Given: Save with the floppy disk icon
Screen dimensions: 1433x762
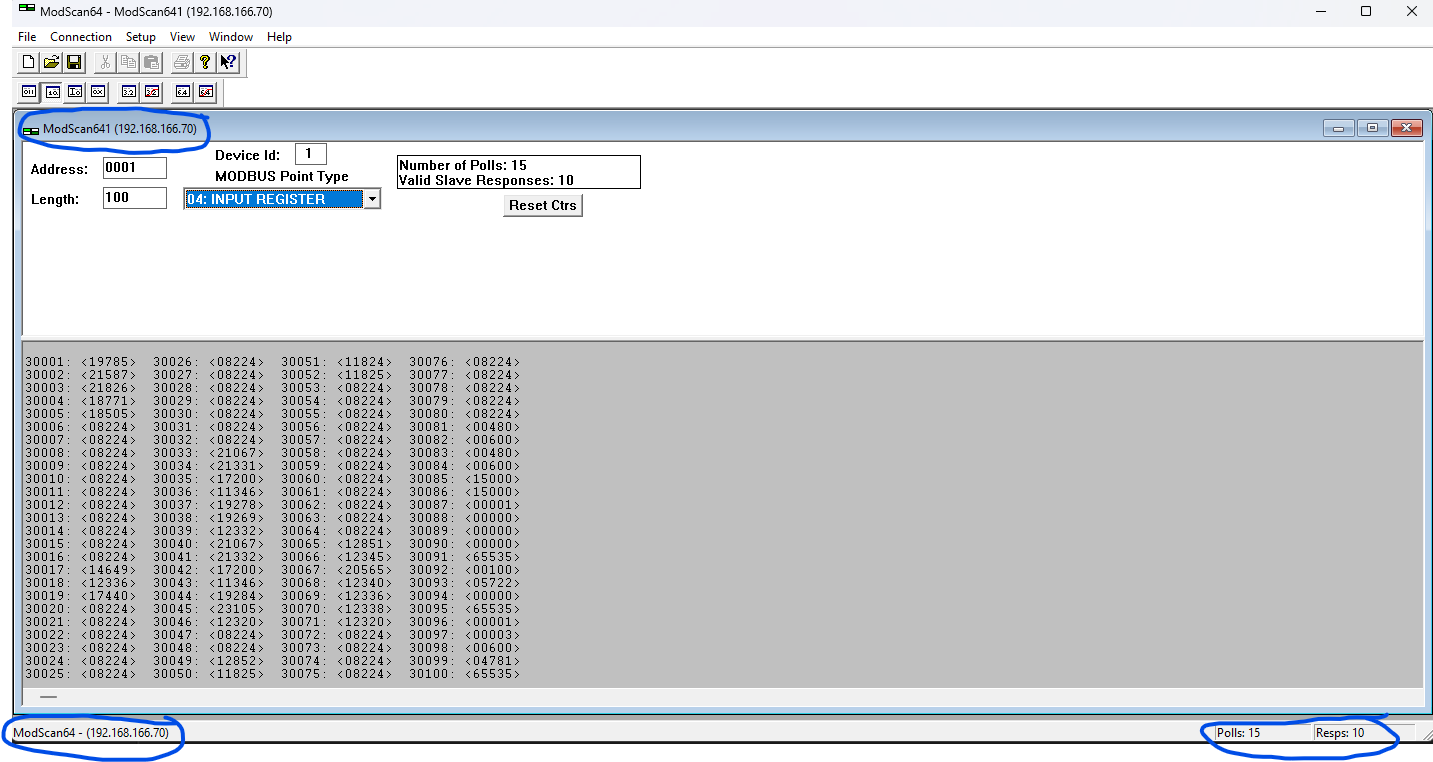Looking at the screenshot, I should [x=73, y=62].
